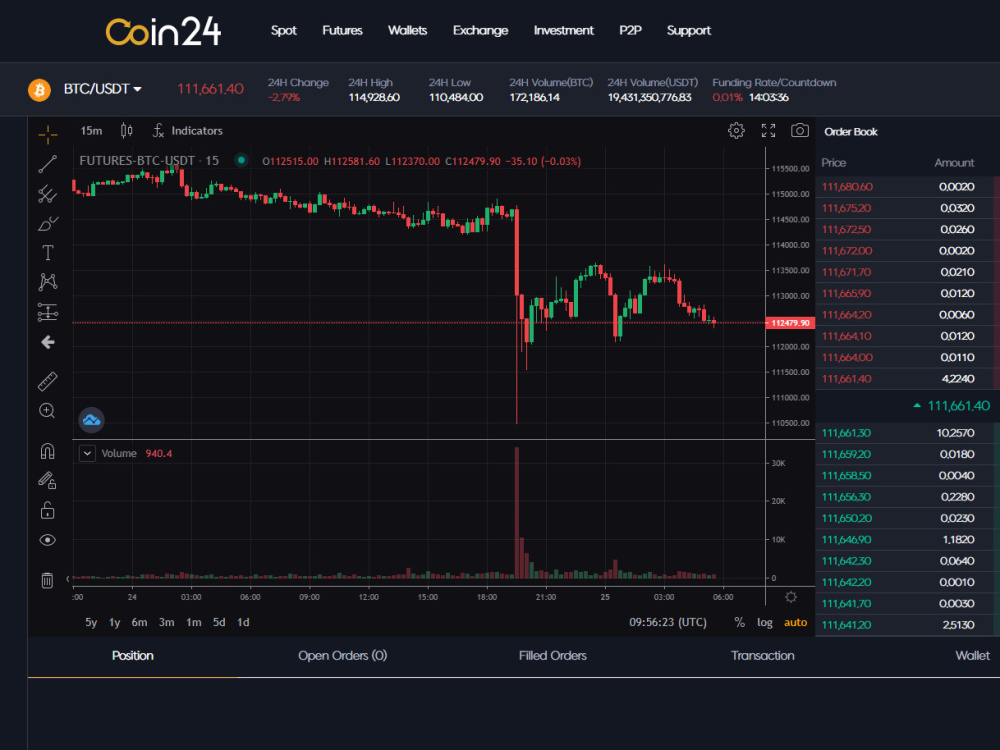Open chart settings gear icon

[737, 131]
